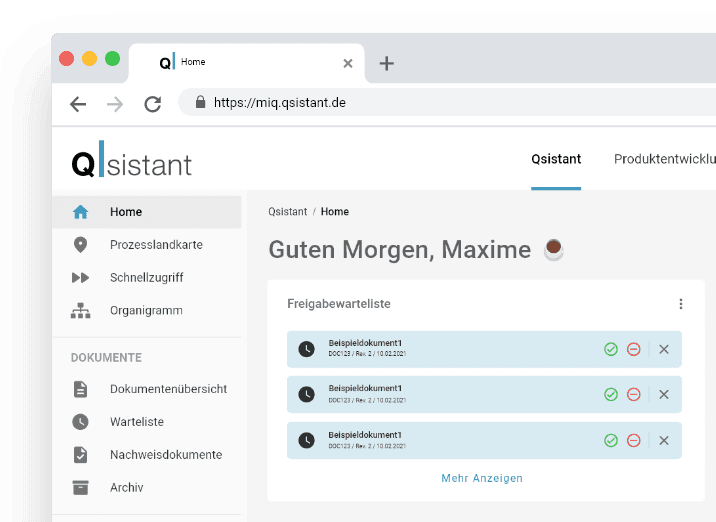Approve third Beispieldokument1 with green checkmark
The image size is (716, 522).
pyautogui.click(x=611, y=440)
